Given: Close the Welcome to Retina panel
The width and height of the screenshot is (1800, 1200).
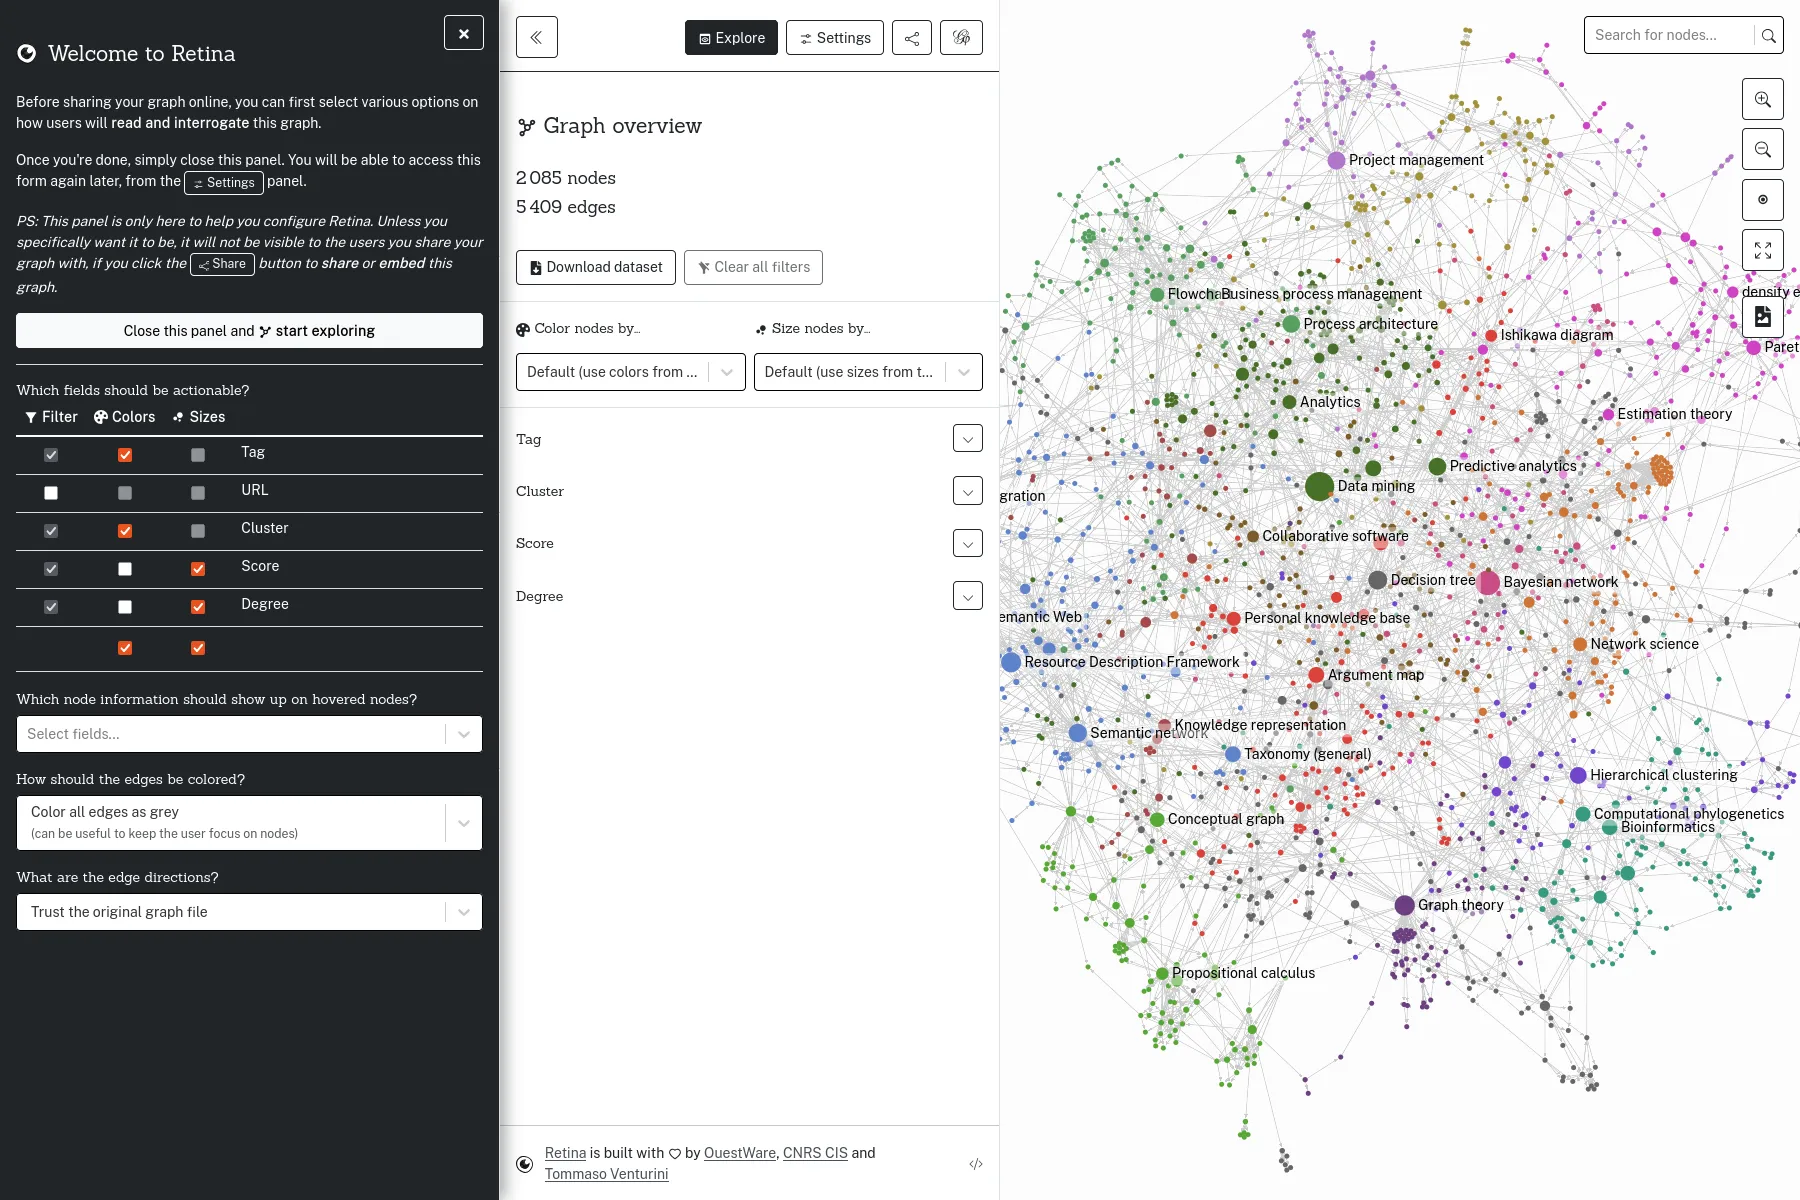Looking at the screenshot, I should point(463,33).
